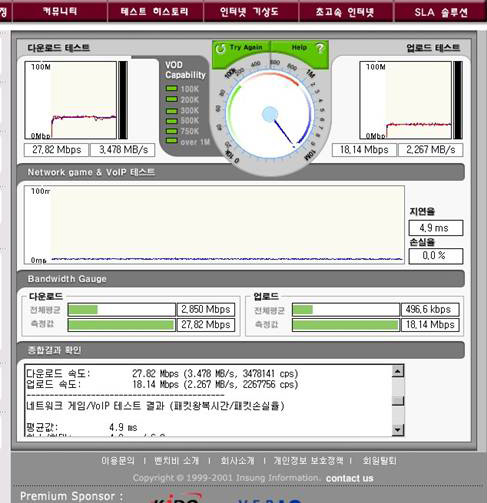Open the Help question mark icon

tap(320, 49)
